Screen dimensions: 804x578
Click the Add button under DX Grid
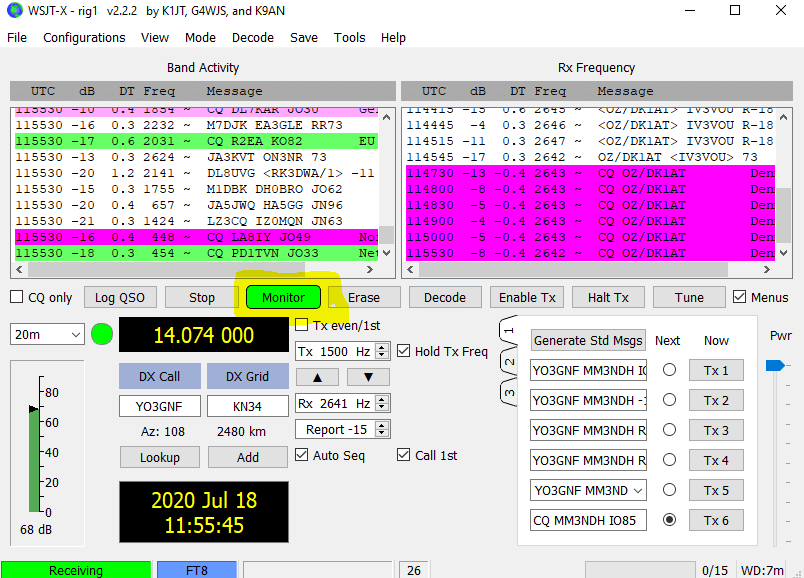[248, 457]
